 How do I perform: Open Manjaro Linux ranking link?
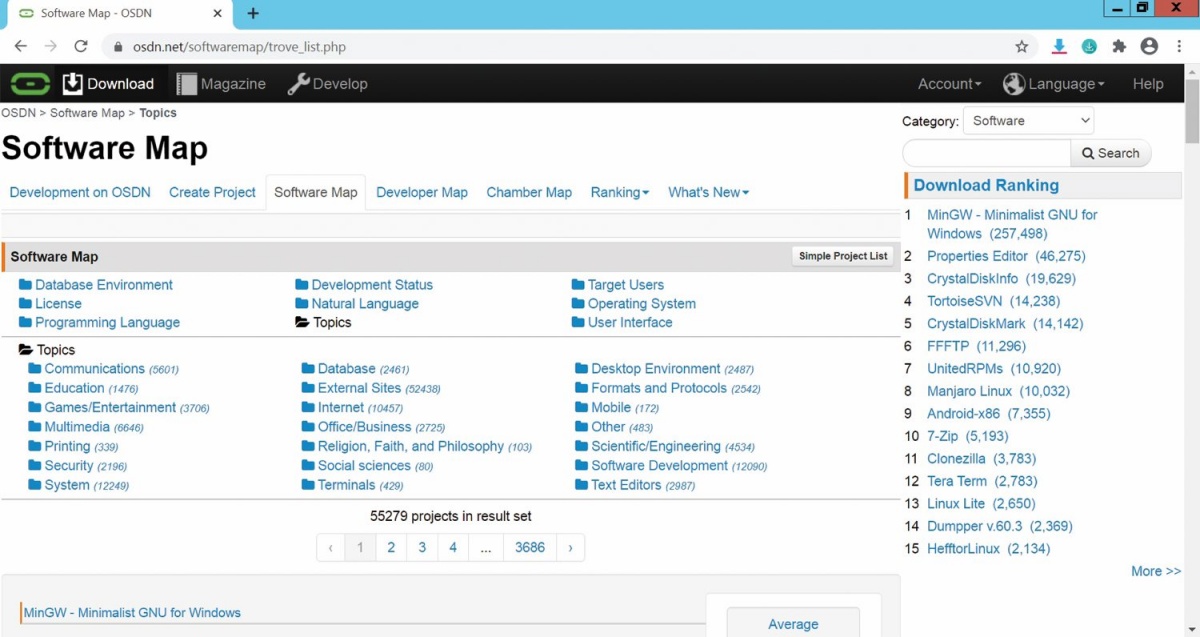pyautogui.click(x=969, y=391)
